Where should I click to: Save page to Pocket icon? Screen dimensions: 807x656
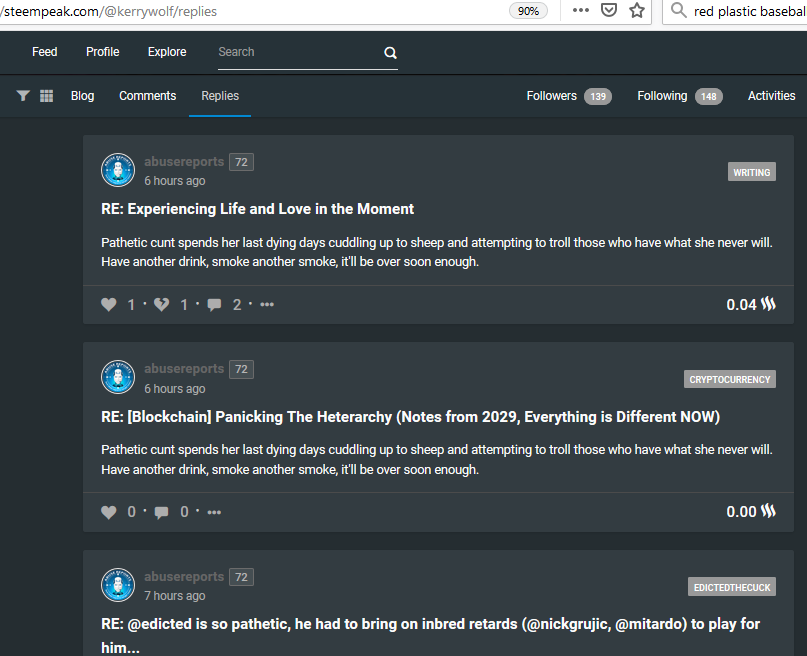click(x=609, y=10)
